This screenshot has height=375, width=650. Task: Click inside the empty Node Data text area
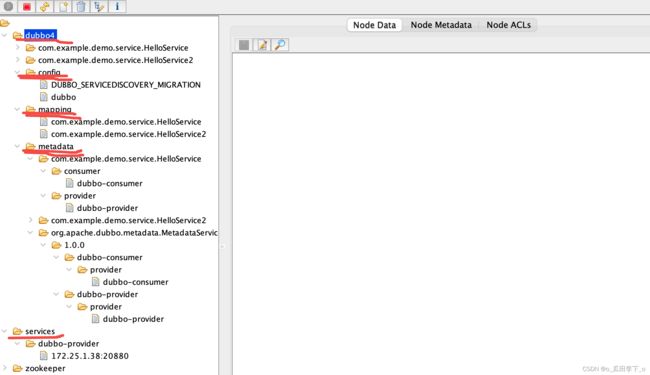(x=441, y=214)
